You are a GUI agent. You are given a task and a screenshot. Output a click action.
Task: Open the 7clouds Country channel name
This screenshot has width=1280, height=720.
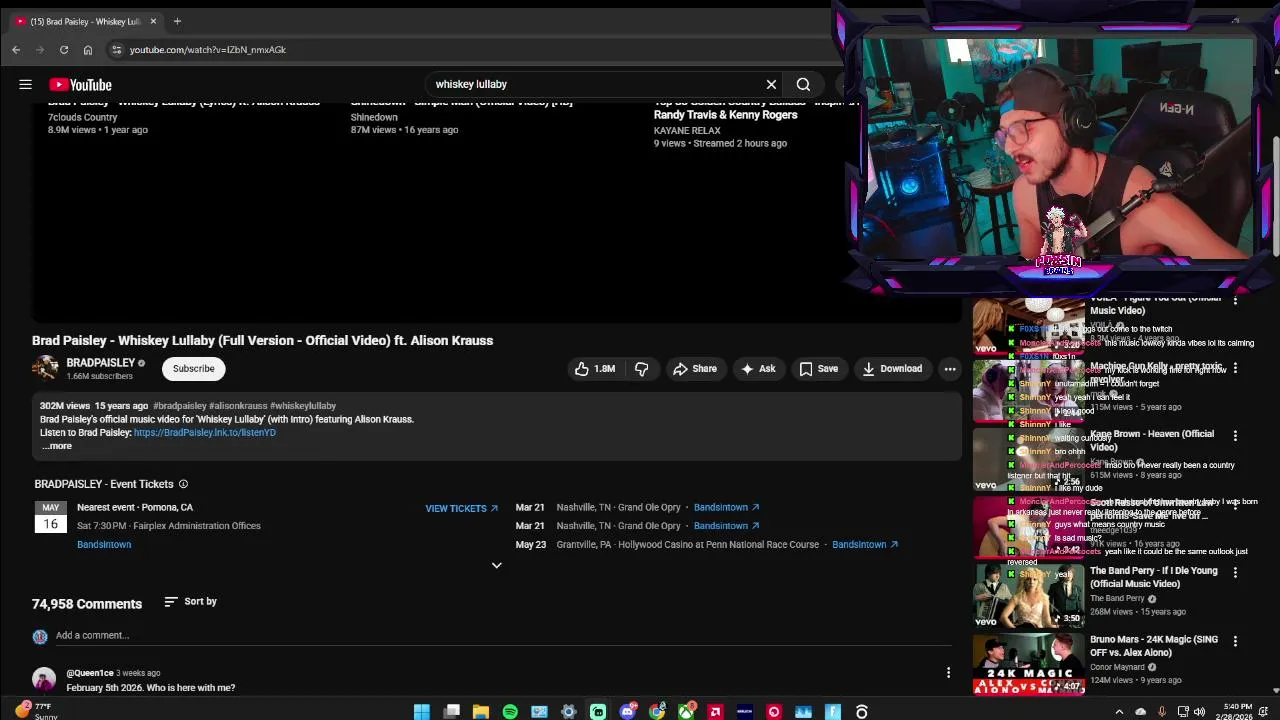coord(82,117)
